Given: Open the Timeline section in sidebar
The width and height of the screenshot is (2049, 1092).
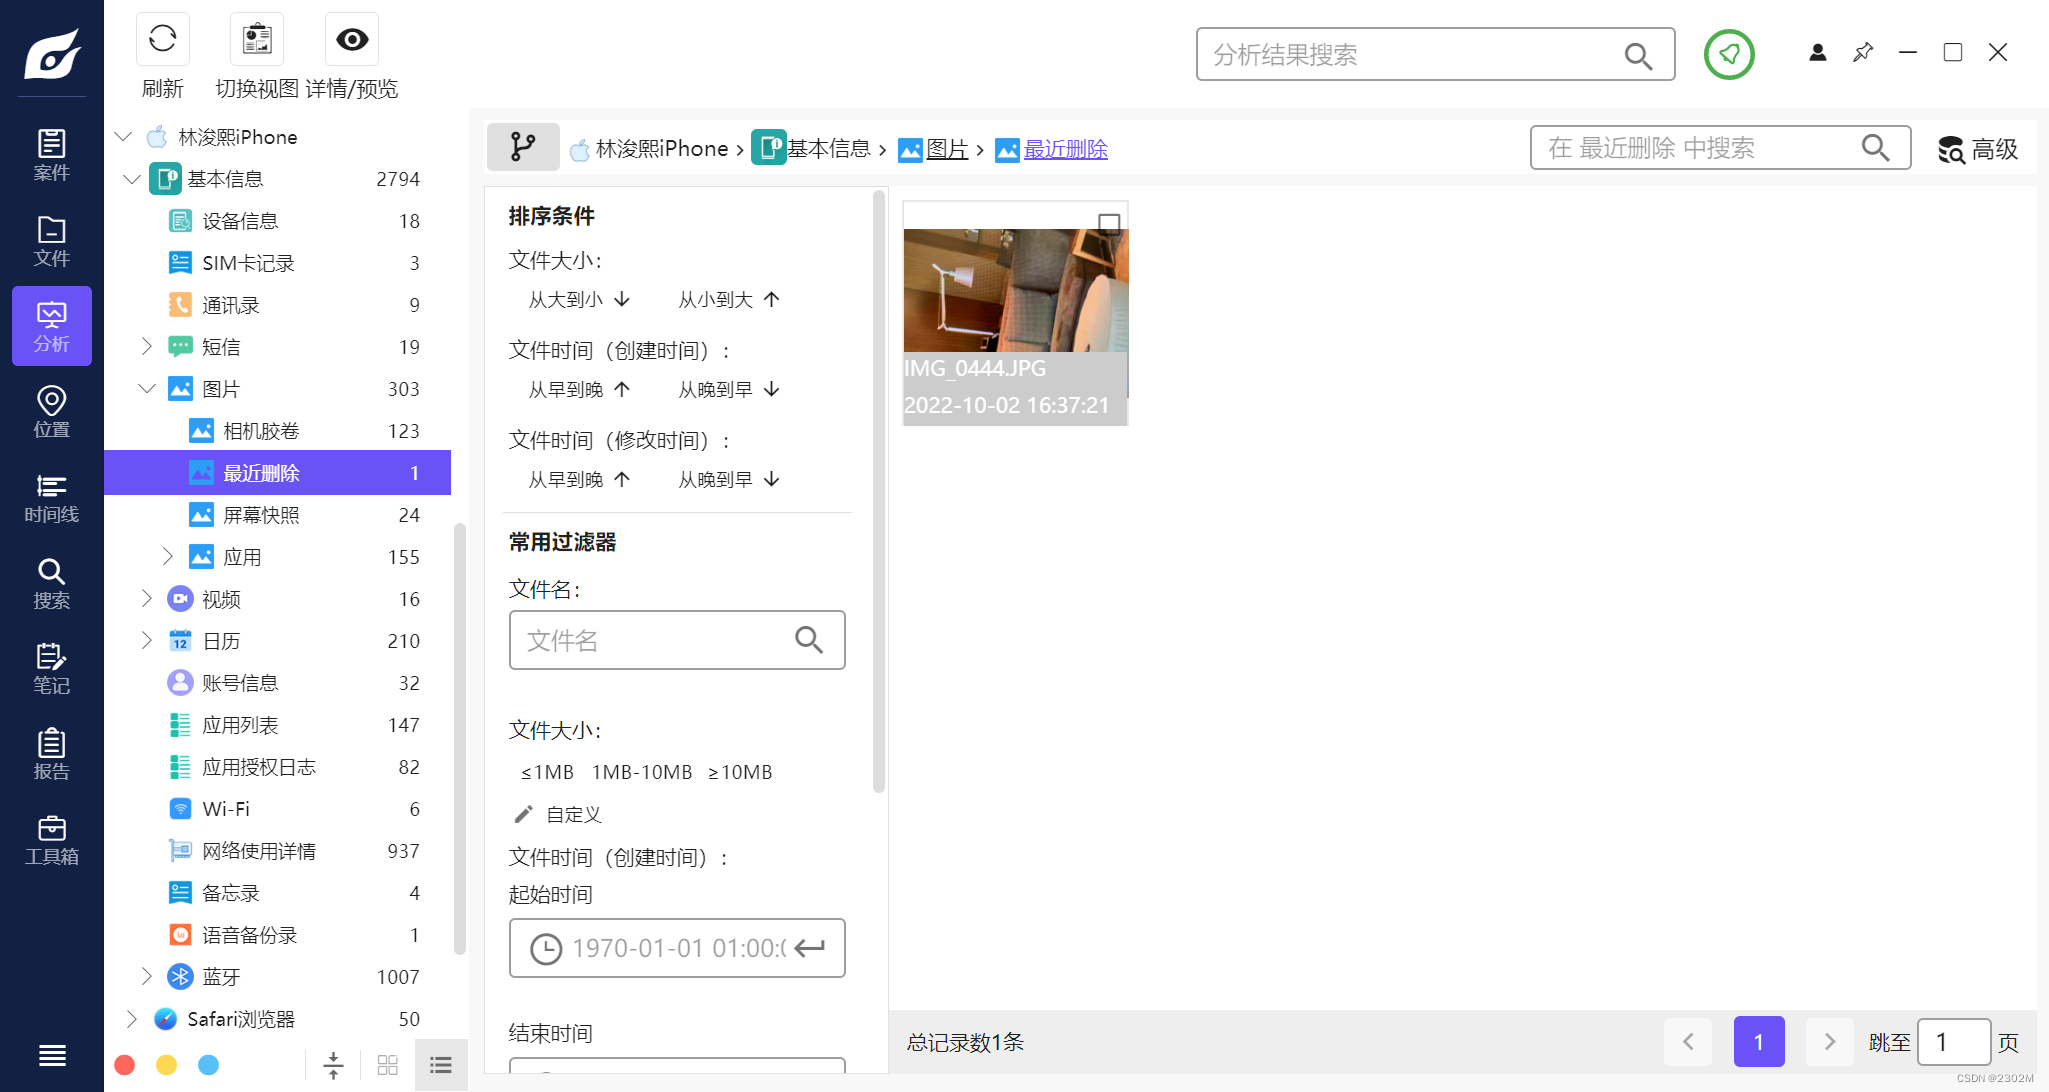Looking at the screenshot, I should 51,498.
